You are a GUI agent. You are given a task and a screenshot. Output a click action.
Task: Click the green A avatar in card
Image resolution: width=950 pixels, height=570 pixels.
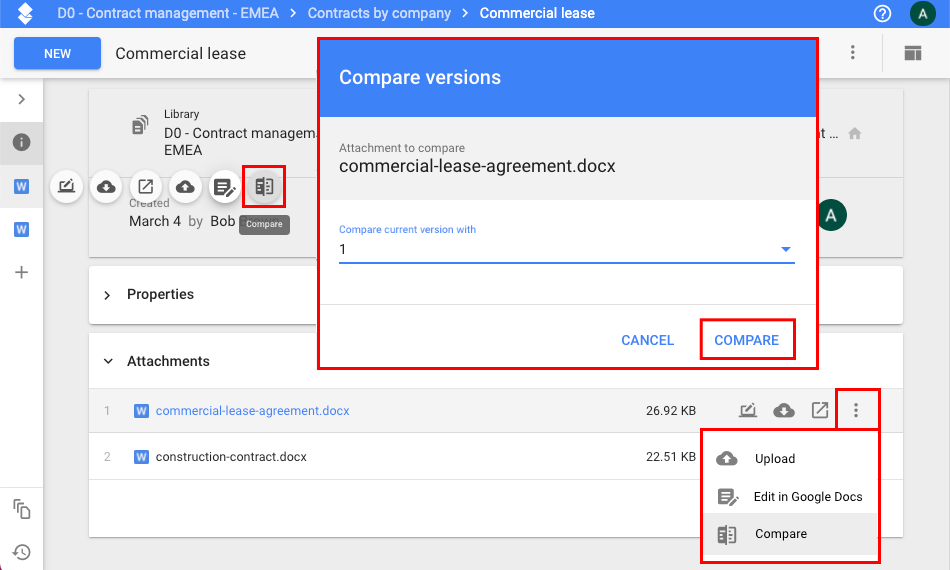pyautogui.click(x=831, y=215)
